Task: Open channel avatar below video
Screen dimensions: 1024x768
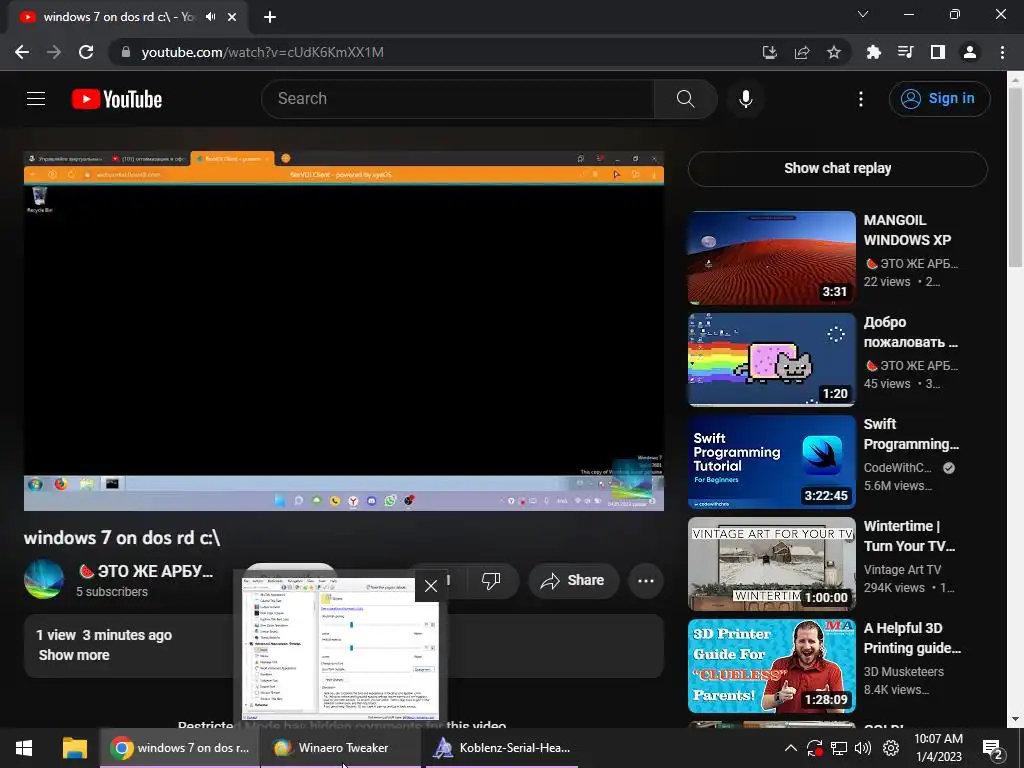Action: coord(44,579)
